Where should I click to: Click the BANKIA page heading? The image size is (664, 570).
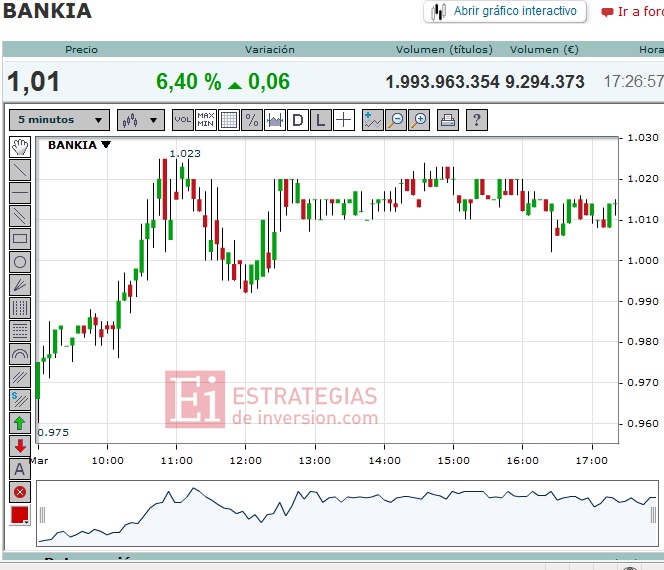(x=47, y=11)
